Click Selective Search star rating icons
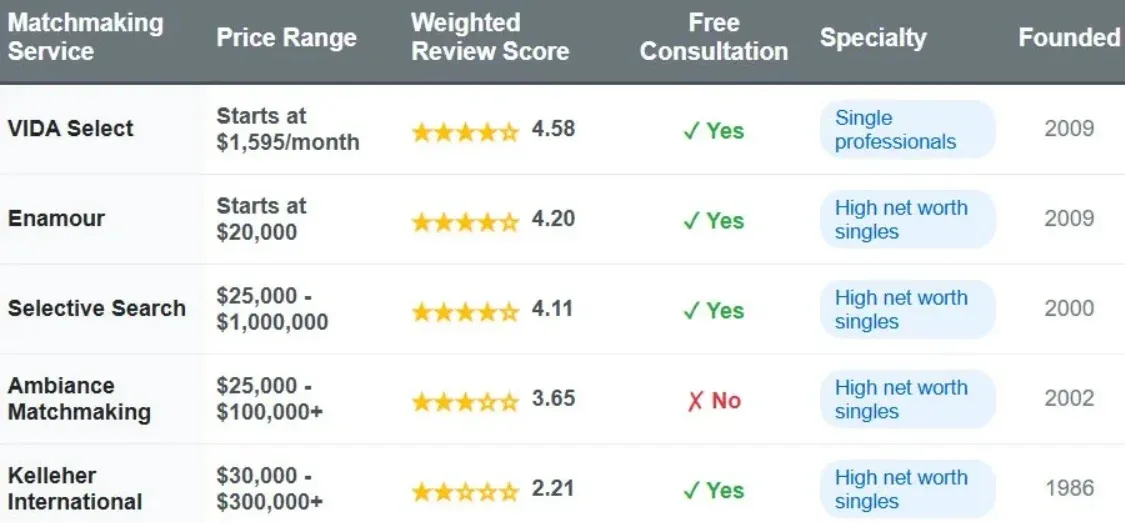Image resolution: width=1125 pixels, height=523 pixels. [x=465, y=310]
